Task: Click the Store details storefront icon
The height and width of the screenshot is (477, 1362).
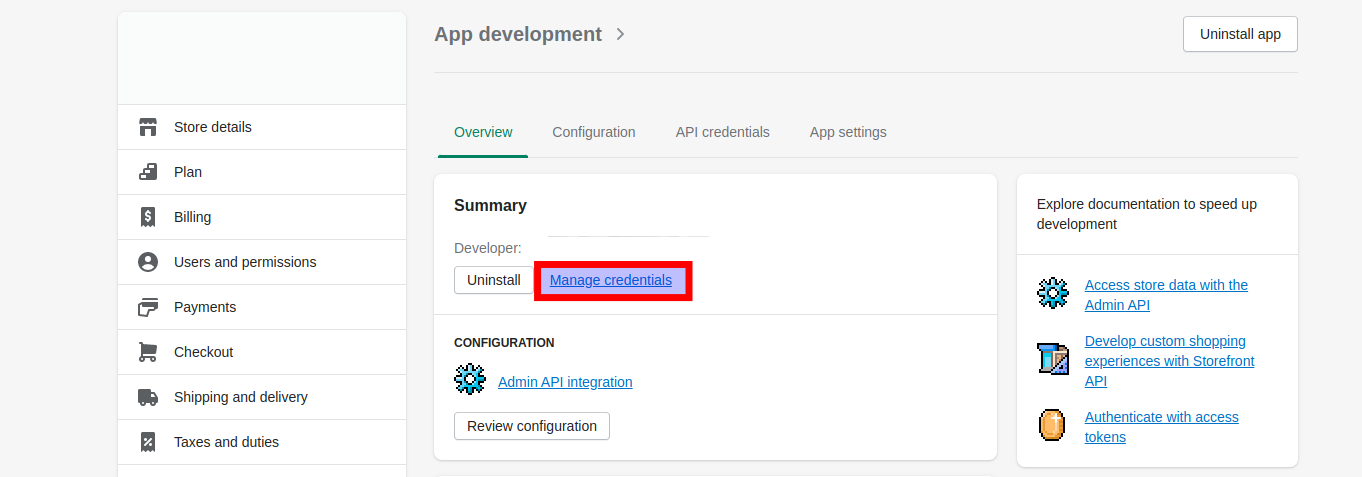Action: [148, 127]
